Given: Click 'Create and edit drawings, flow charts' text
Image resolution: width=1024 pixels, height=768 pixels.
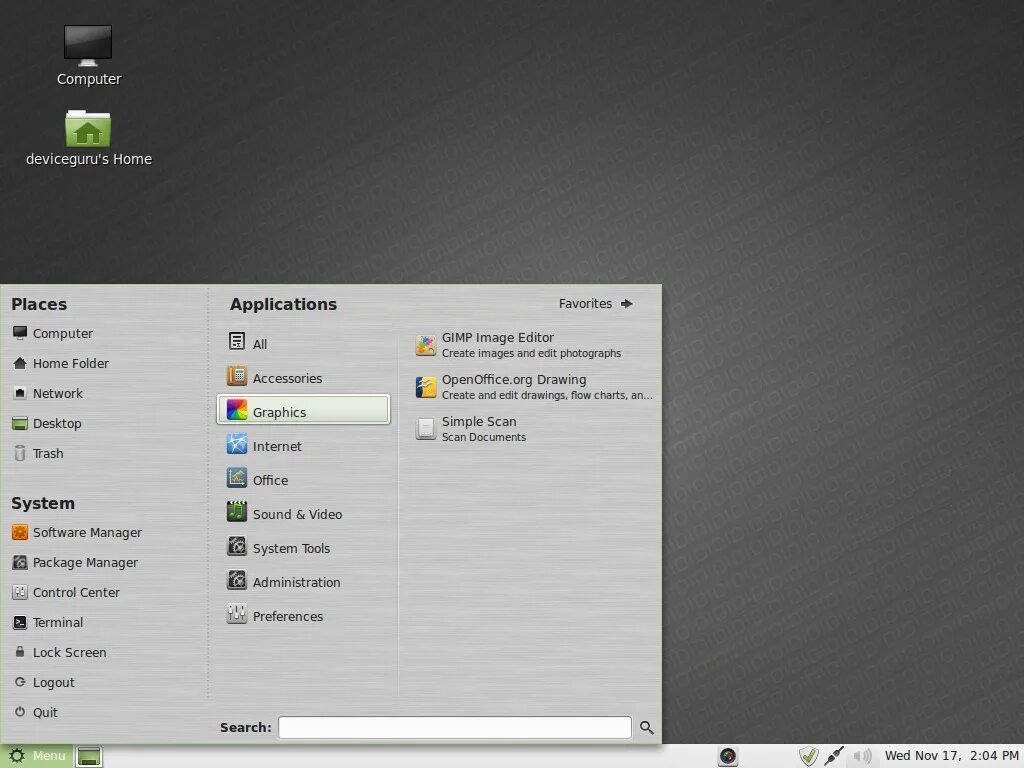Looking at the screenshot, I should click(x=547, y=395).
